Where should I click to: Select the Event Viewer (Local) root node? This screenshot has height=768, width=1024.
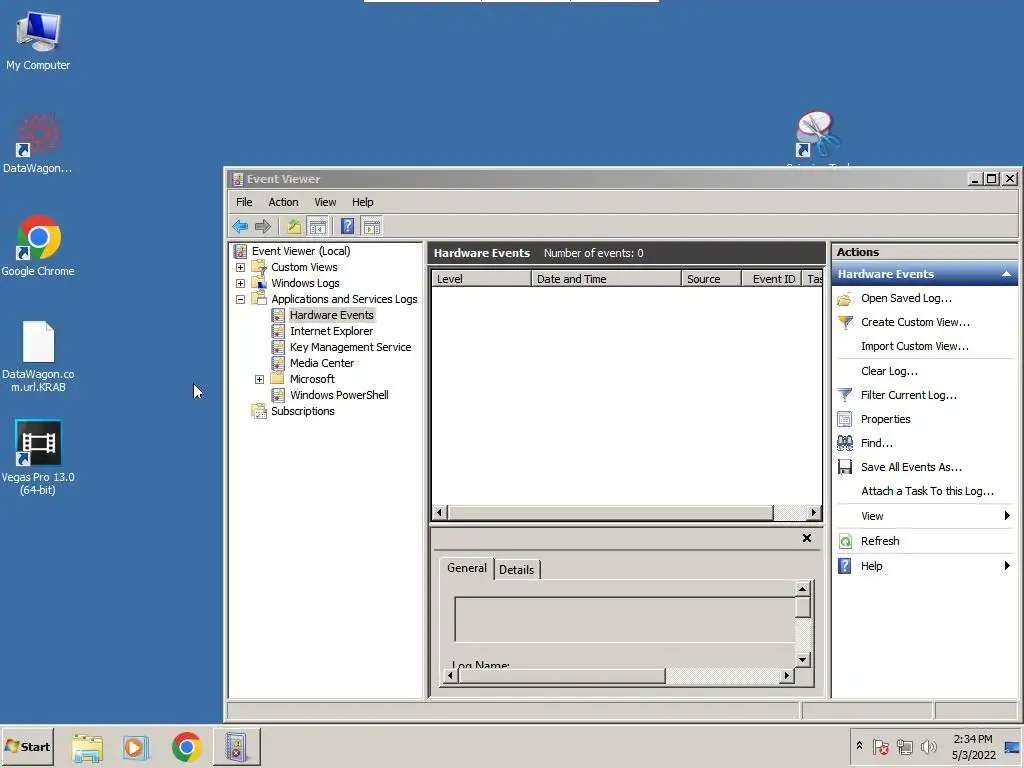301,251
